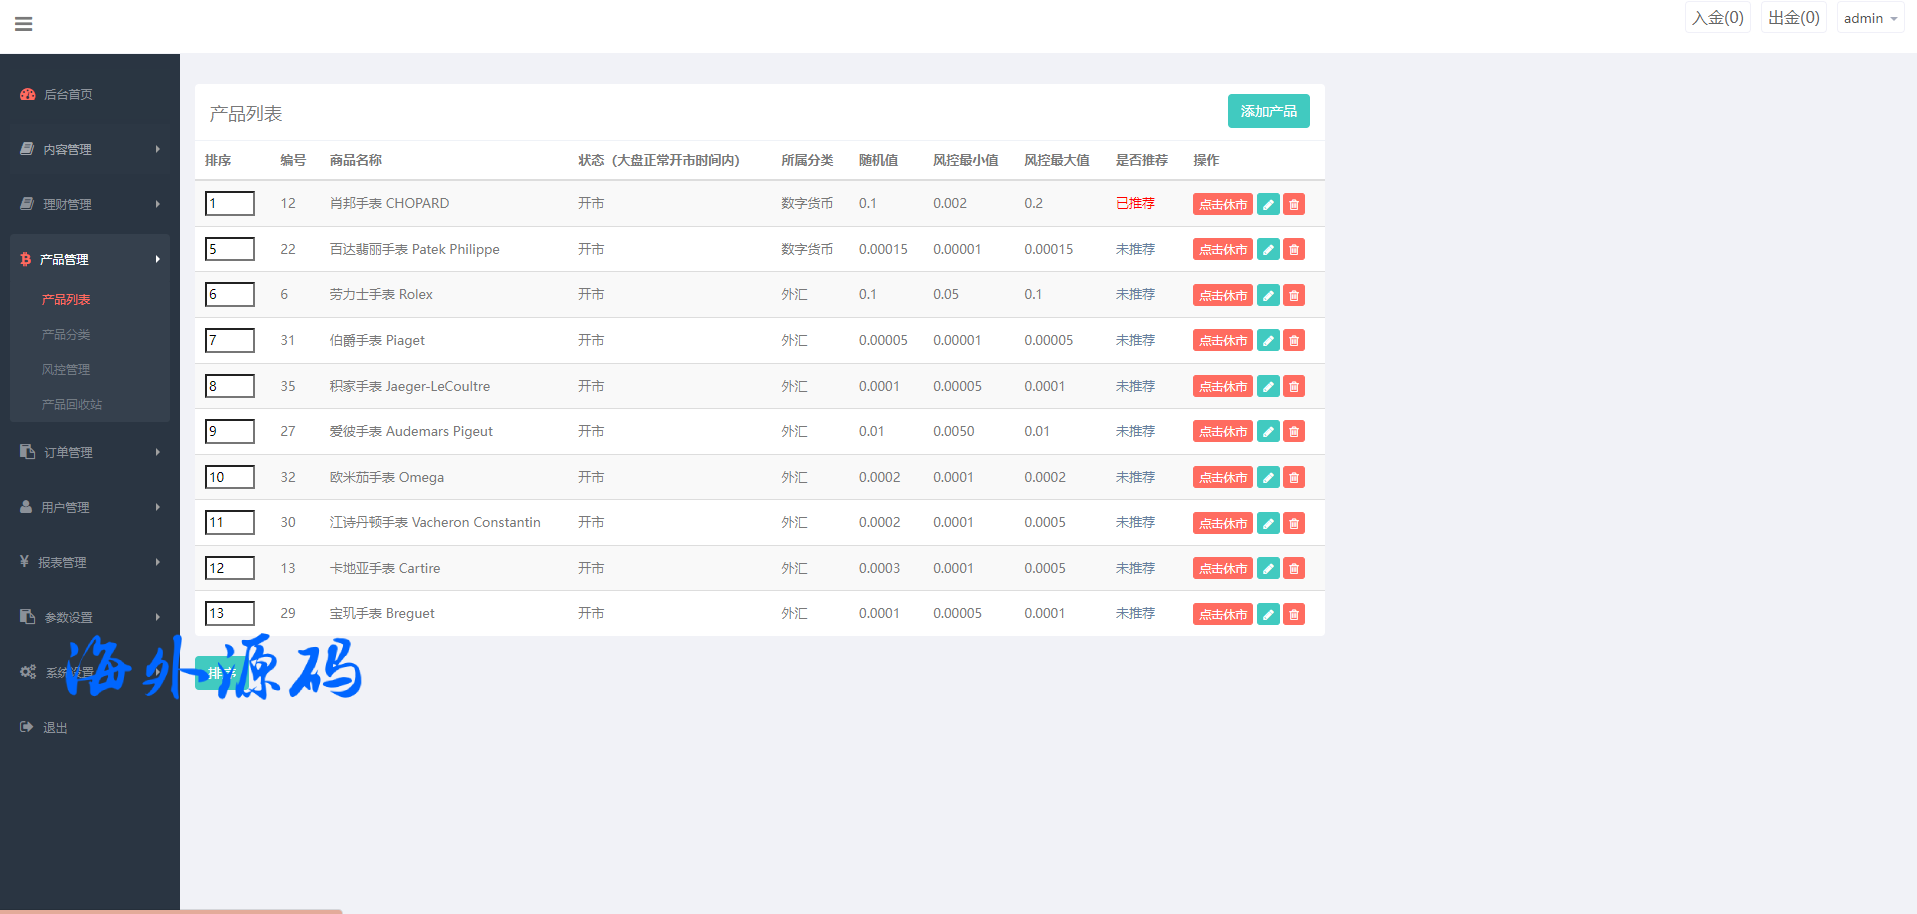Screen dimensions: 1917x914
Task: Click the 入金(0) button
Action: coord(1717,18)
